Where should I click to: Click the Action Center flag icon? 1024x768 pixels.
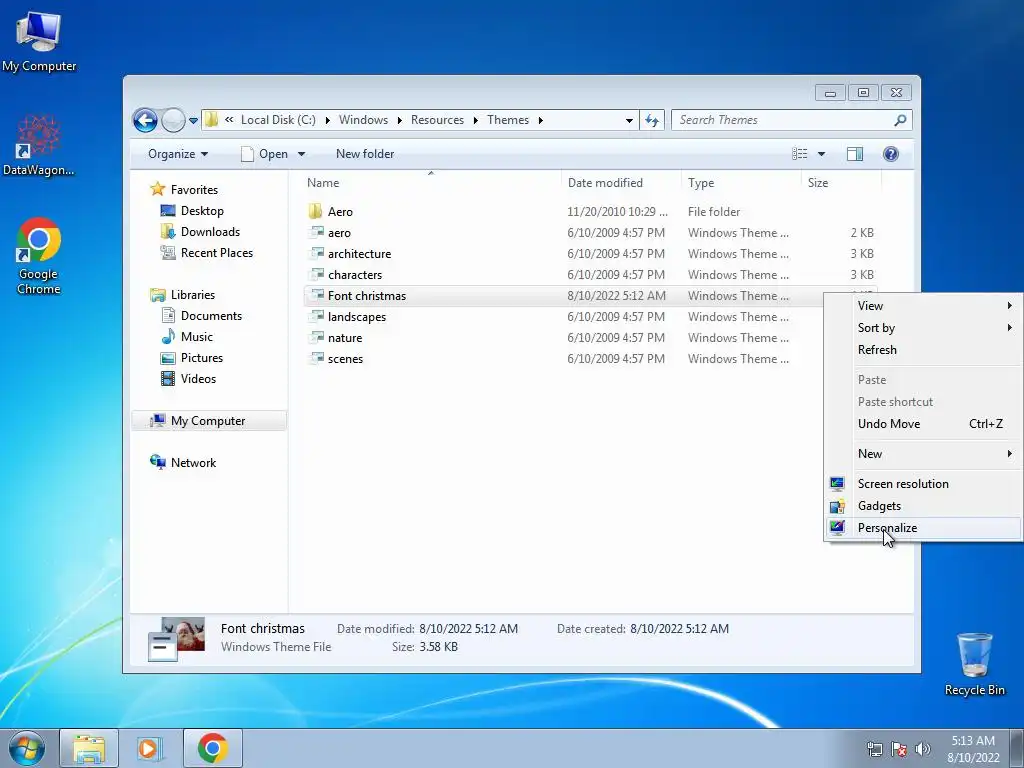pos(899,749)
